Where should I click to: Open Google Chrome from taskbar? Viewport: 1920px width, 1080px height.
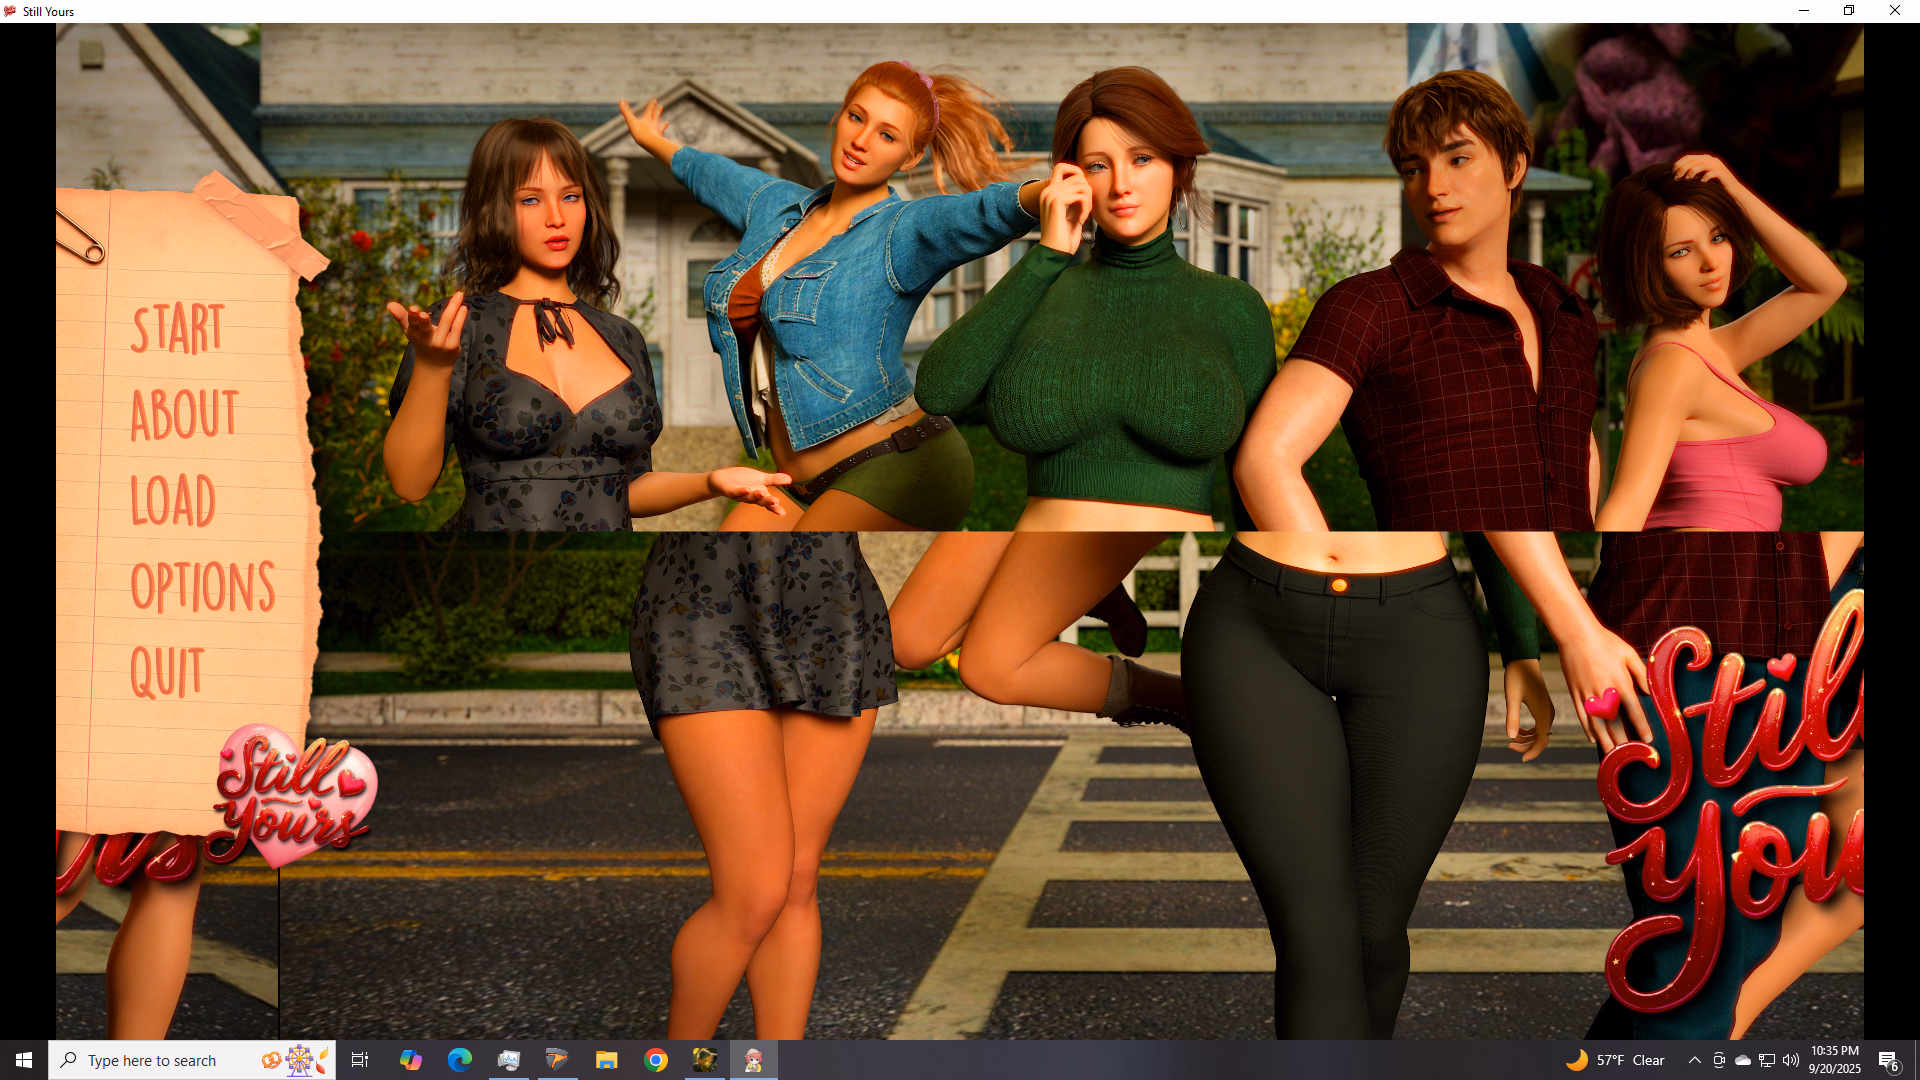click(x=656, y=1060)
